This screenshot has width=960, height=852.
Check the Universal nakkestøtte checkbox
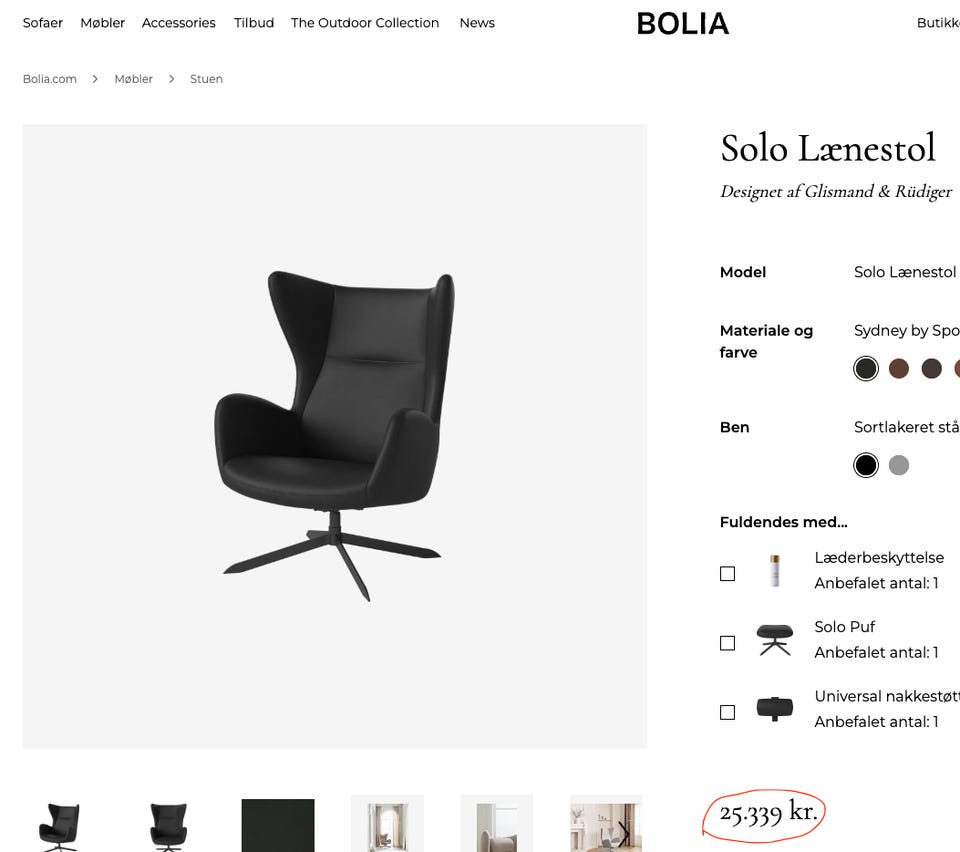coord(727,711)
